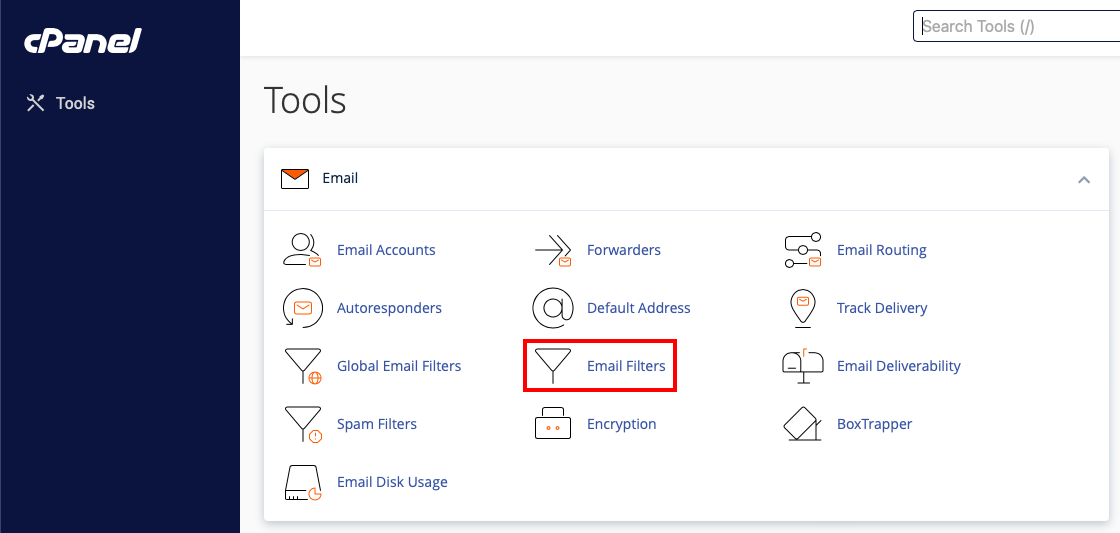Image resolution: width=1120 pixels, height=533 pixels.
Task: Select the Autoresponders link
Action: pos(389,308)
